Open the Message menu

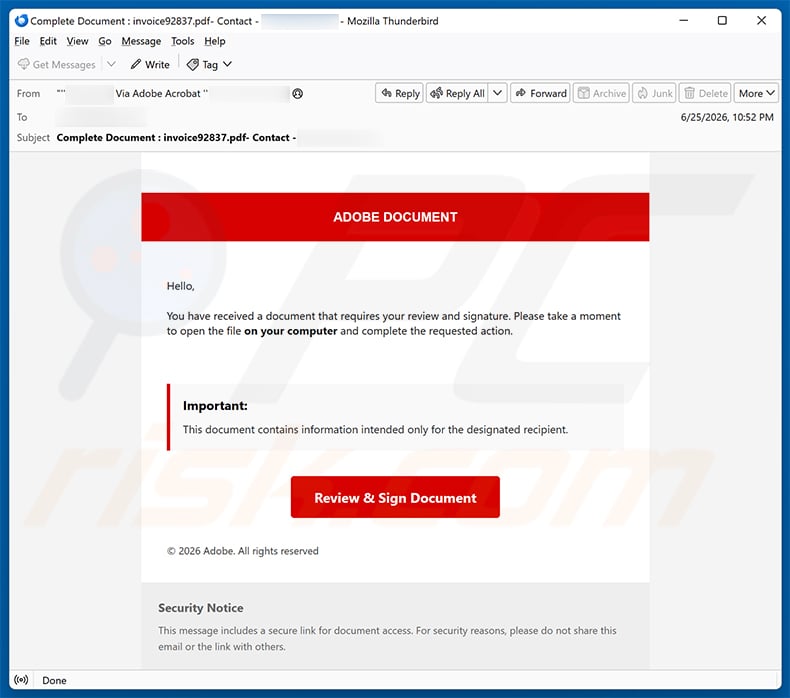[x=141, y=41]
